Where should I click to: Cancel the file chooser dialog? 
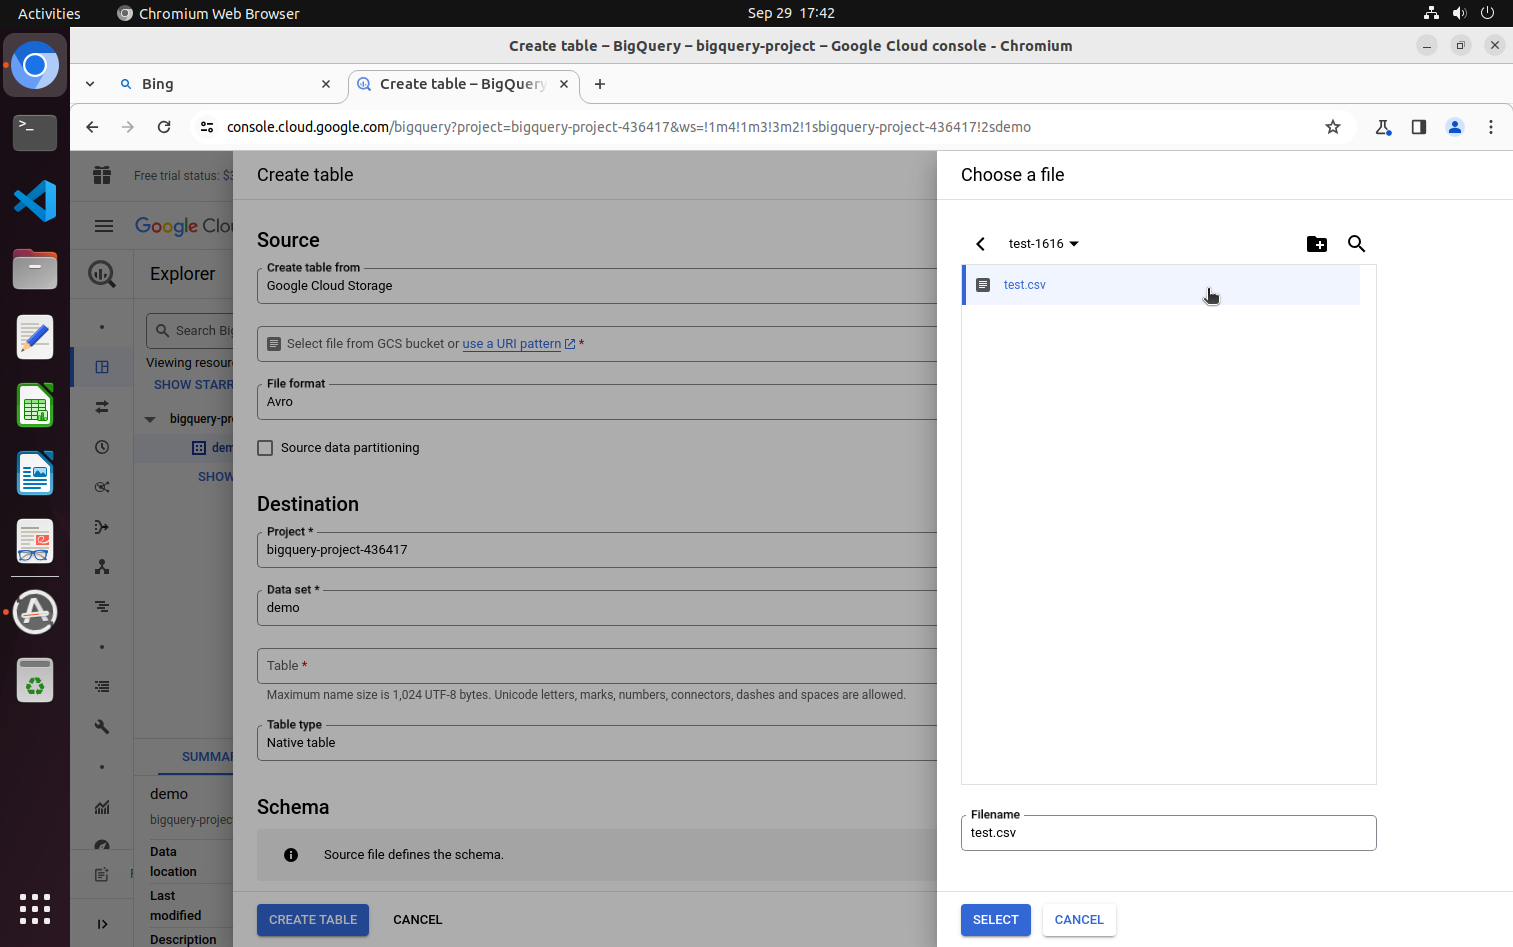point(1078,920)
